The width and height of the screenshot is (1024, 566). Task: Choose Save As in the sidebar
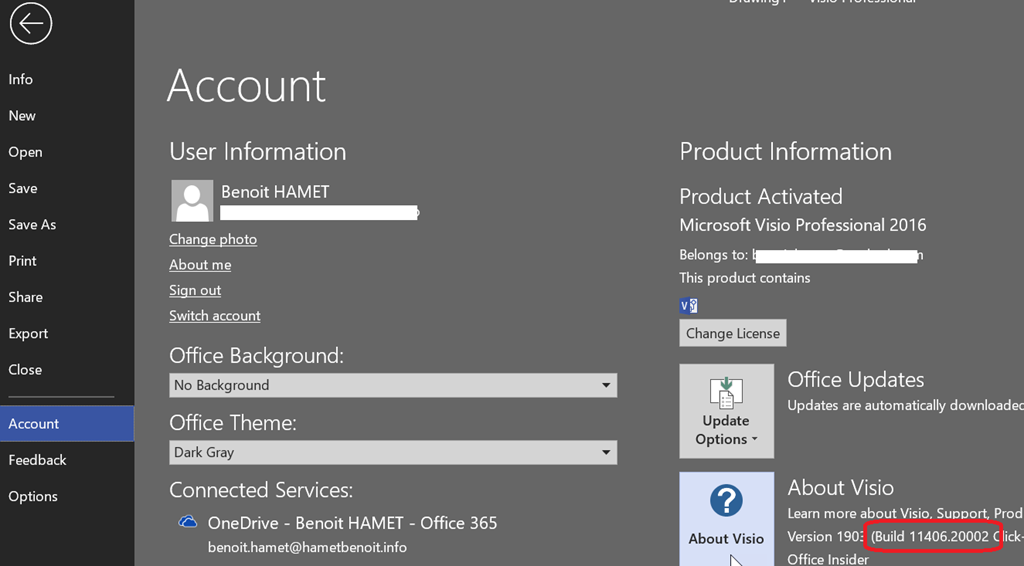[32, 225]
